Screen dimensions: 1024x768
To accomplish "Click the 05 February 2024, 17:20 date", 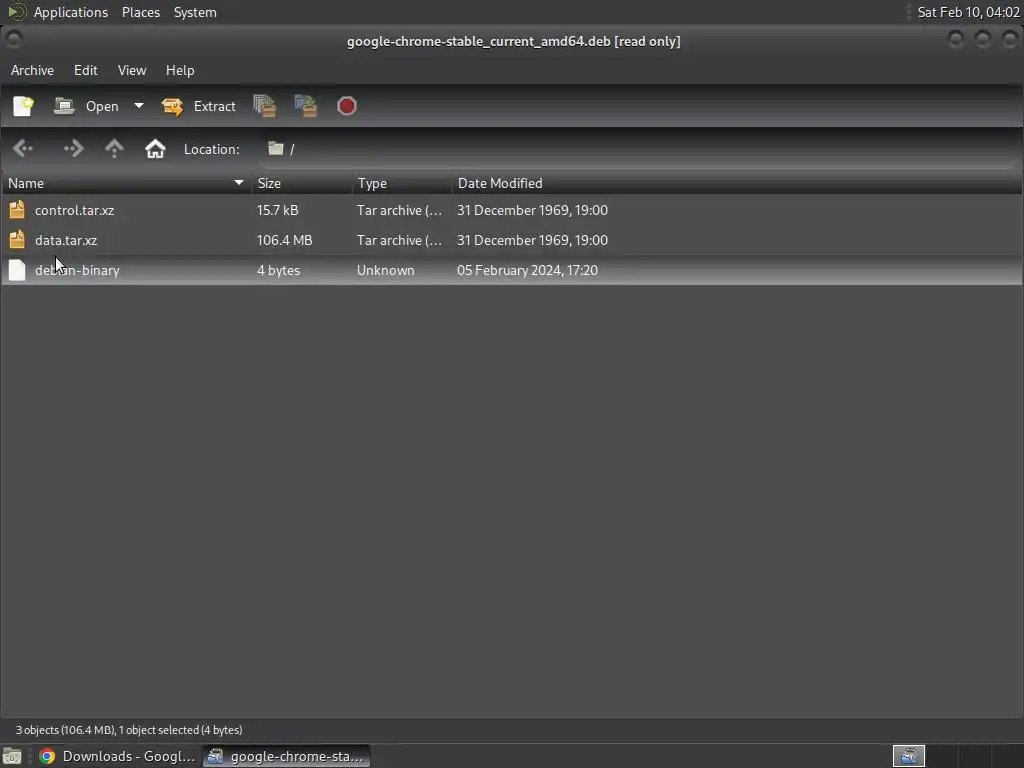I will (x=527, y=270).
